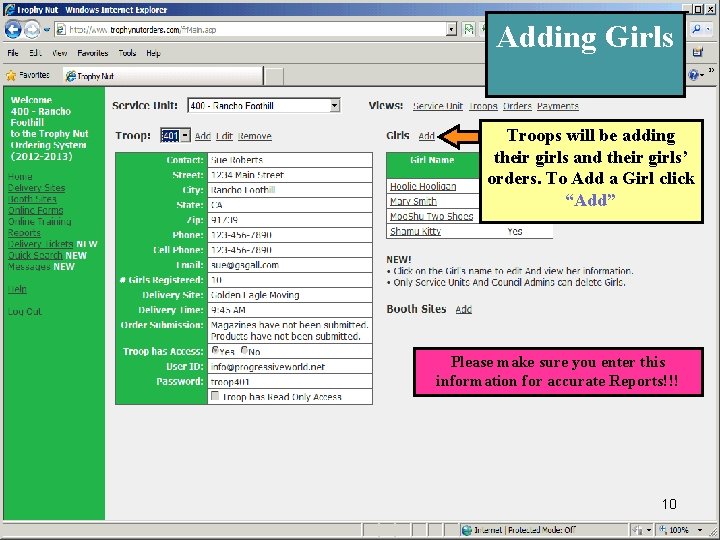Select Yes for Troop has Access
Screen dimensions: 720x540
[215, 350]
